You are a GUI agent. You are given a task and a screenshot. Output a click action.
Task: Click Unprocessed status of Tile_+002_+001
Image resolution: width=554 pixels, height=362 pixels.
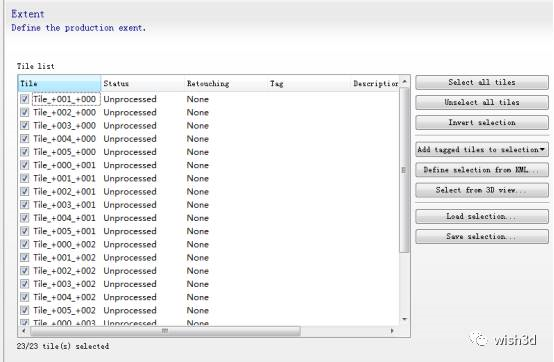pyautogui.click(x=130, y=191)
